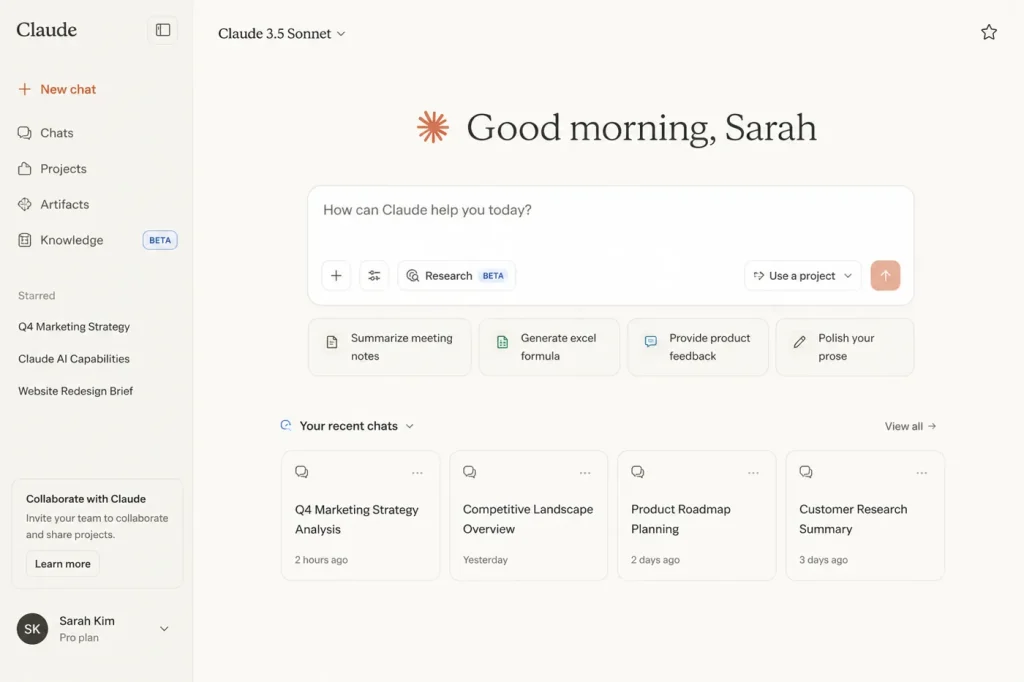
Task: Click chat bubble icon on Product Roadmap Planning card
Action: (x=638, y=472)
